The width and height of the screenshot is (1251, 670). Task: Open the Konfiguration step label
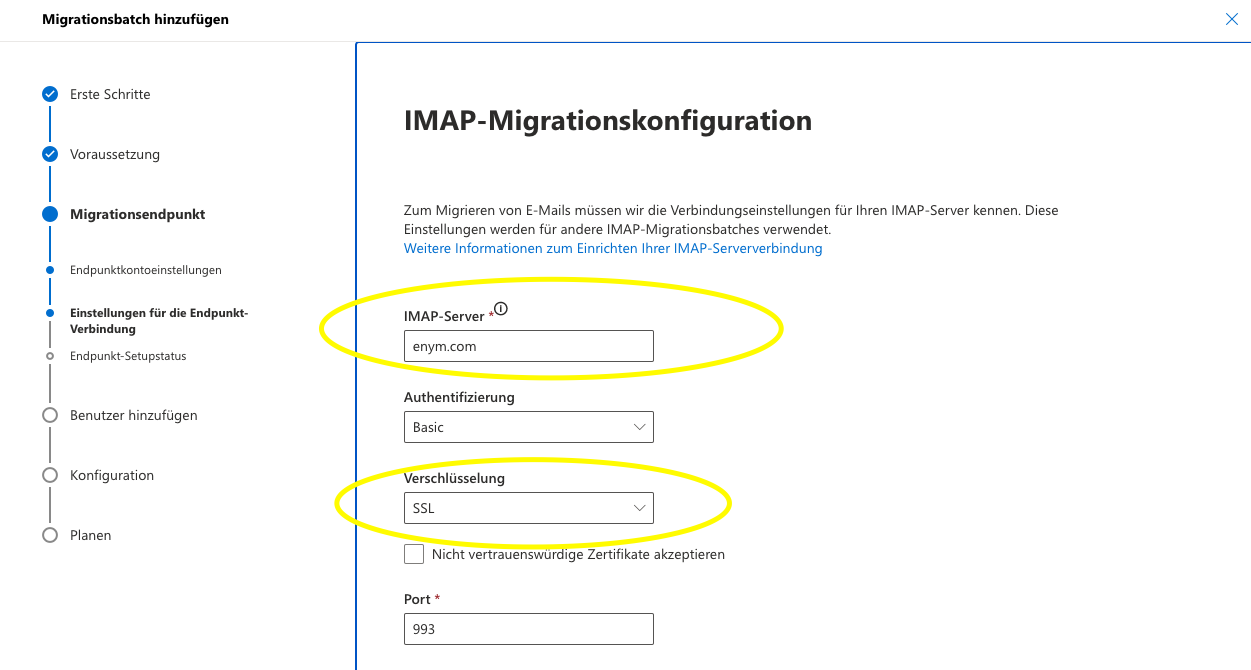tap(112, 475)
